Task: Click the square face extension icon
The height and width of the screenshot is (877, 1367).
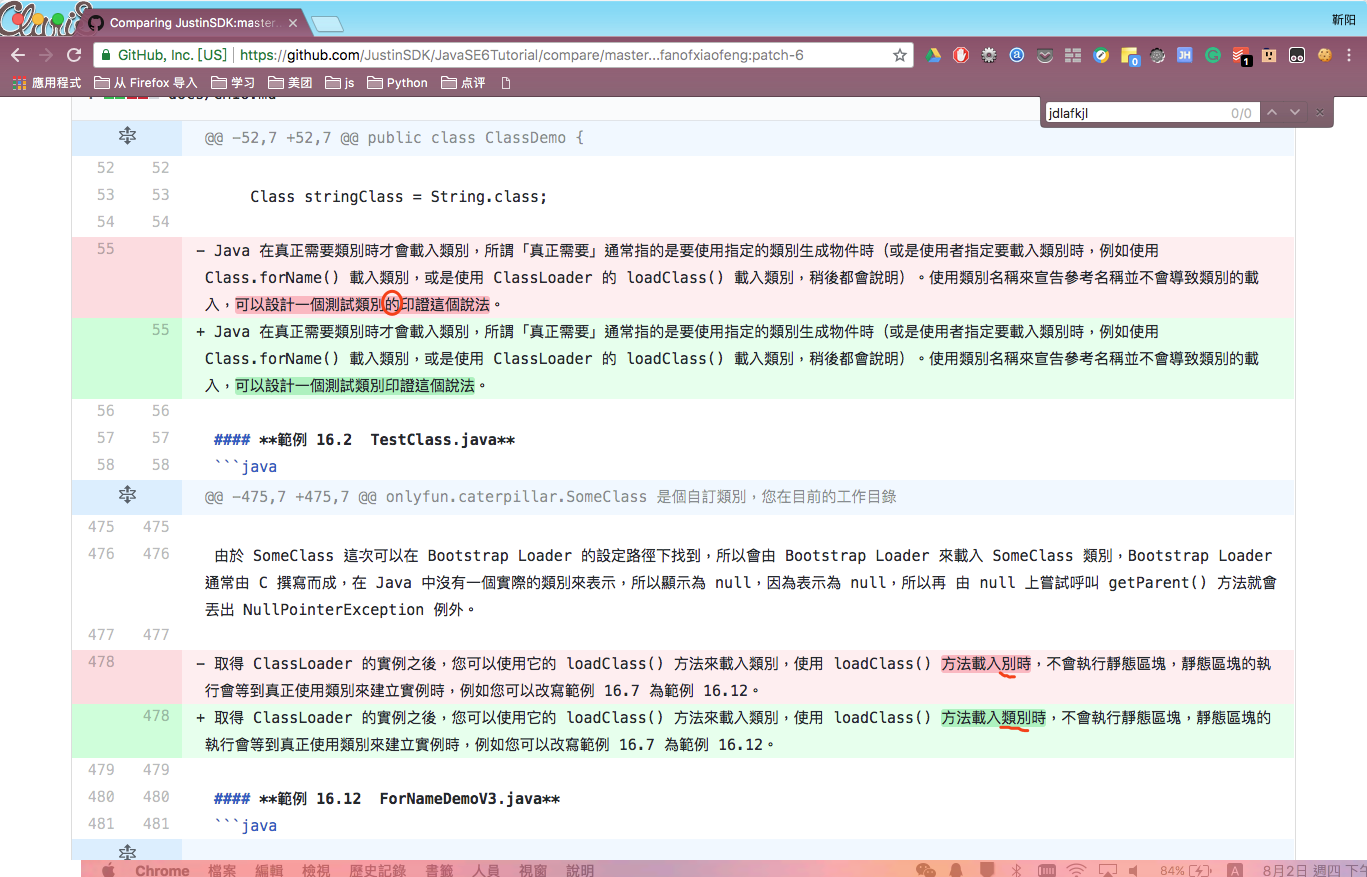Action: point(1269,56)
